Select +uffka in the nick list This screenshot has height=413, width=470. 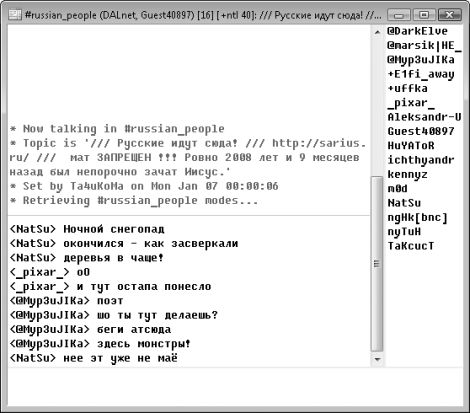tap(407, 89)
